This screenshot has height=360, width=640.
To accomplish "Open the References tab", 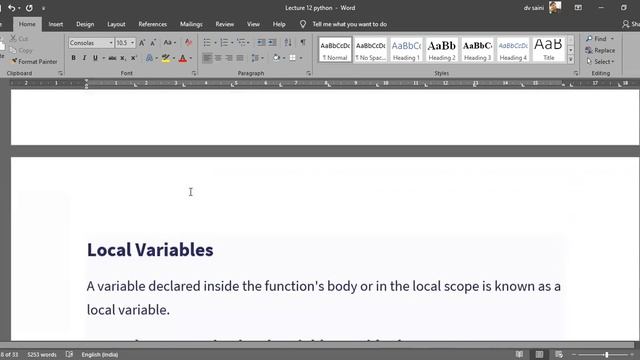I will (x=152, y=24).
